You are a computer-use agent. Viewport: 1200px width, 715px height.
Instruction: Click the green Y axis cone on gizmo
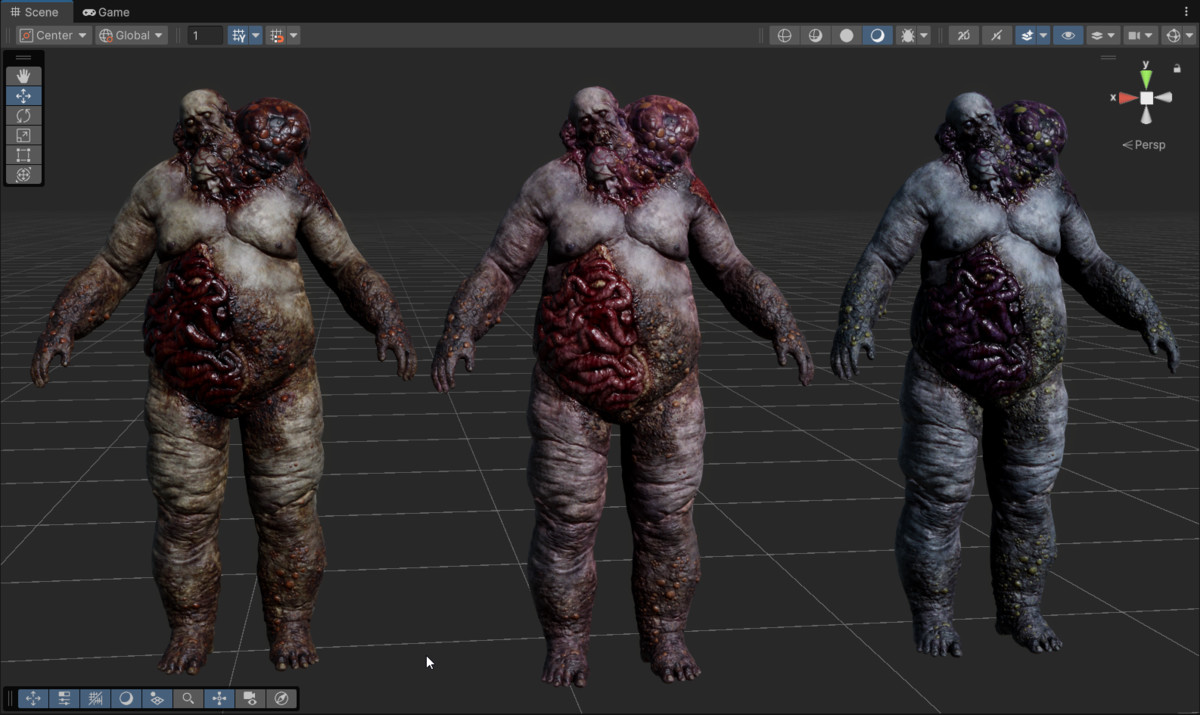point(1146,77)
